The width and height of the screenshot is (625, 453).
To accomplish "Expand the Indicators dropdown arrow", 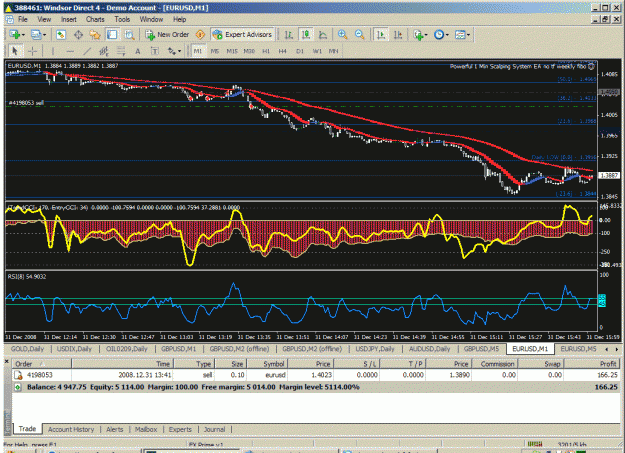I will [426, 35].
